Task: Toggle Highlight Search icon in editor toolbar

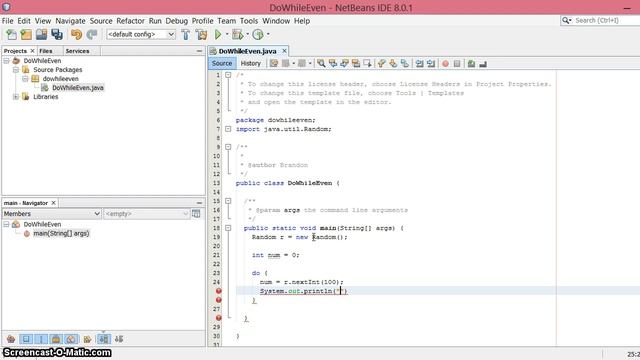Action: click(x=356, y=64)
